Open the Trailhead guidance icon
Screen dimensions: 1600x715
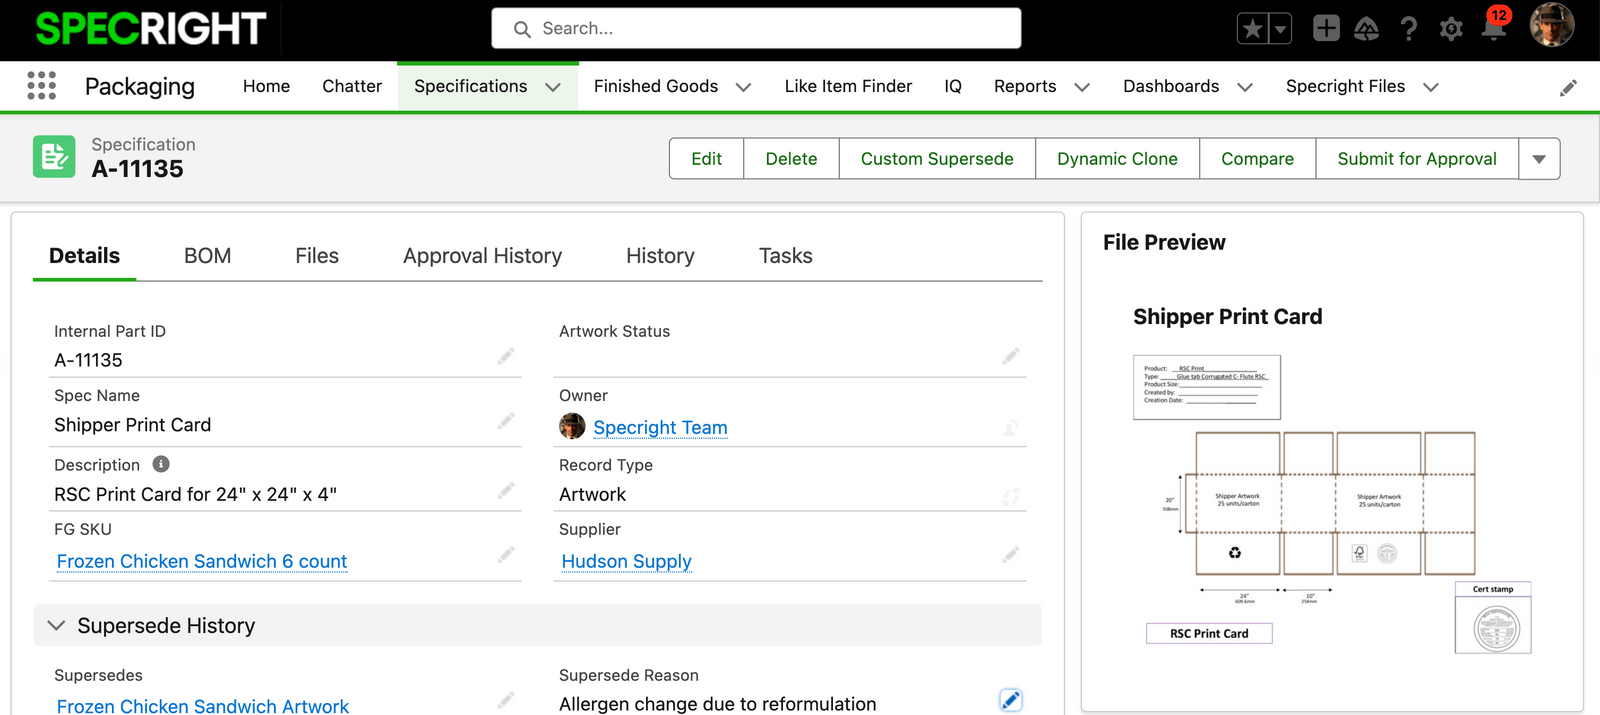coord(1366,29)
